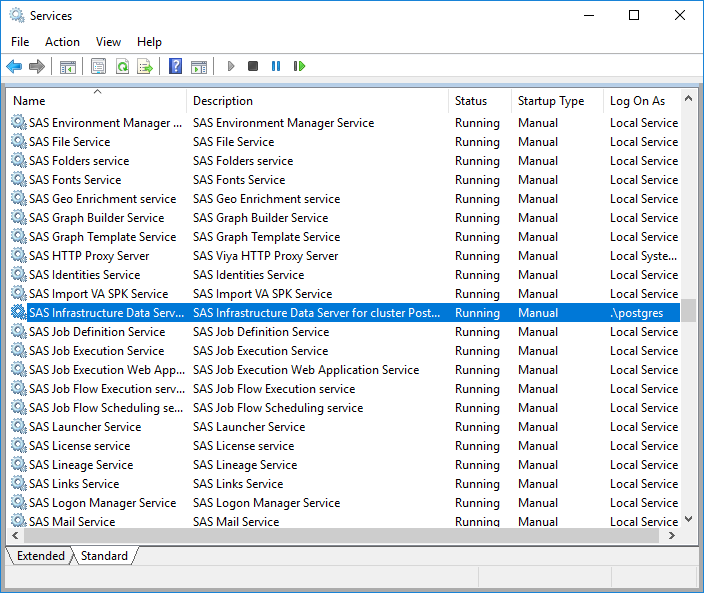Viewport: 704px width, 593px height.
Task: Open the File menu
Action: click(x=20, y=42)
